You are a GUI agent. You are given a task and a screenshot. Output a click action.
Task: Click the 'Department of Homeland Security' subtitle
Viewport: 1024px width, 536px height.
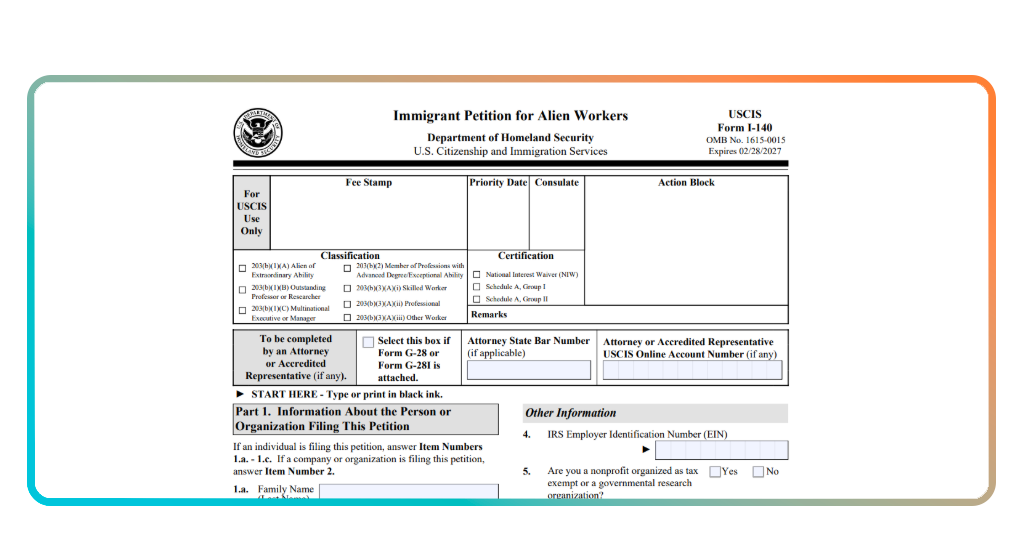(x=511, y=138)
